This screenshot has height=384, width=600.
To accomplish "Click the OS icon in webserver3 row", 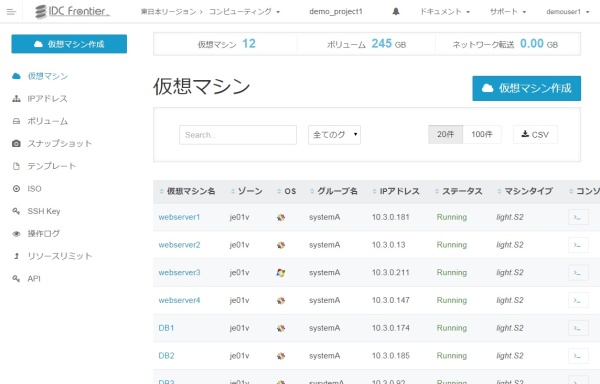I will (x=281, y=273).
